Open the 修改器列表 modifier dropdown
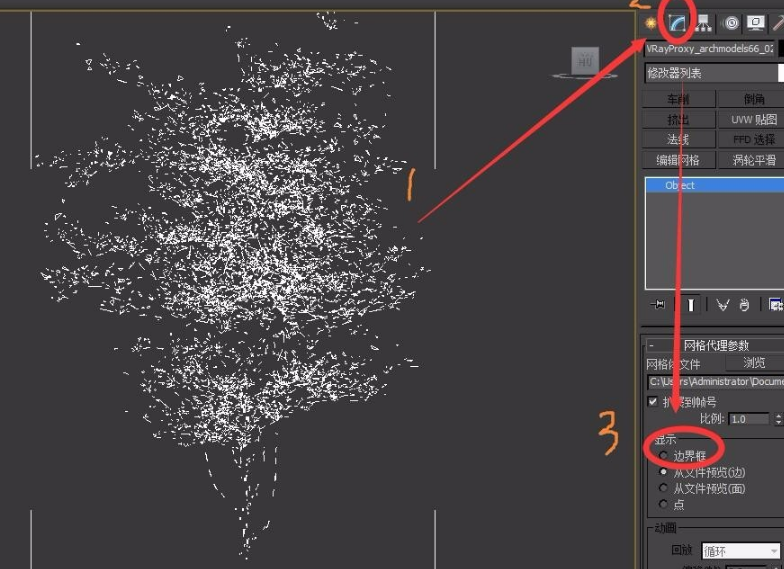784x569 pixels. click(x=714, y=73)
